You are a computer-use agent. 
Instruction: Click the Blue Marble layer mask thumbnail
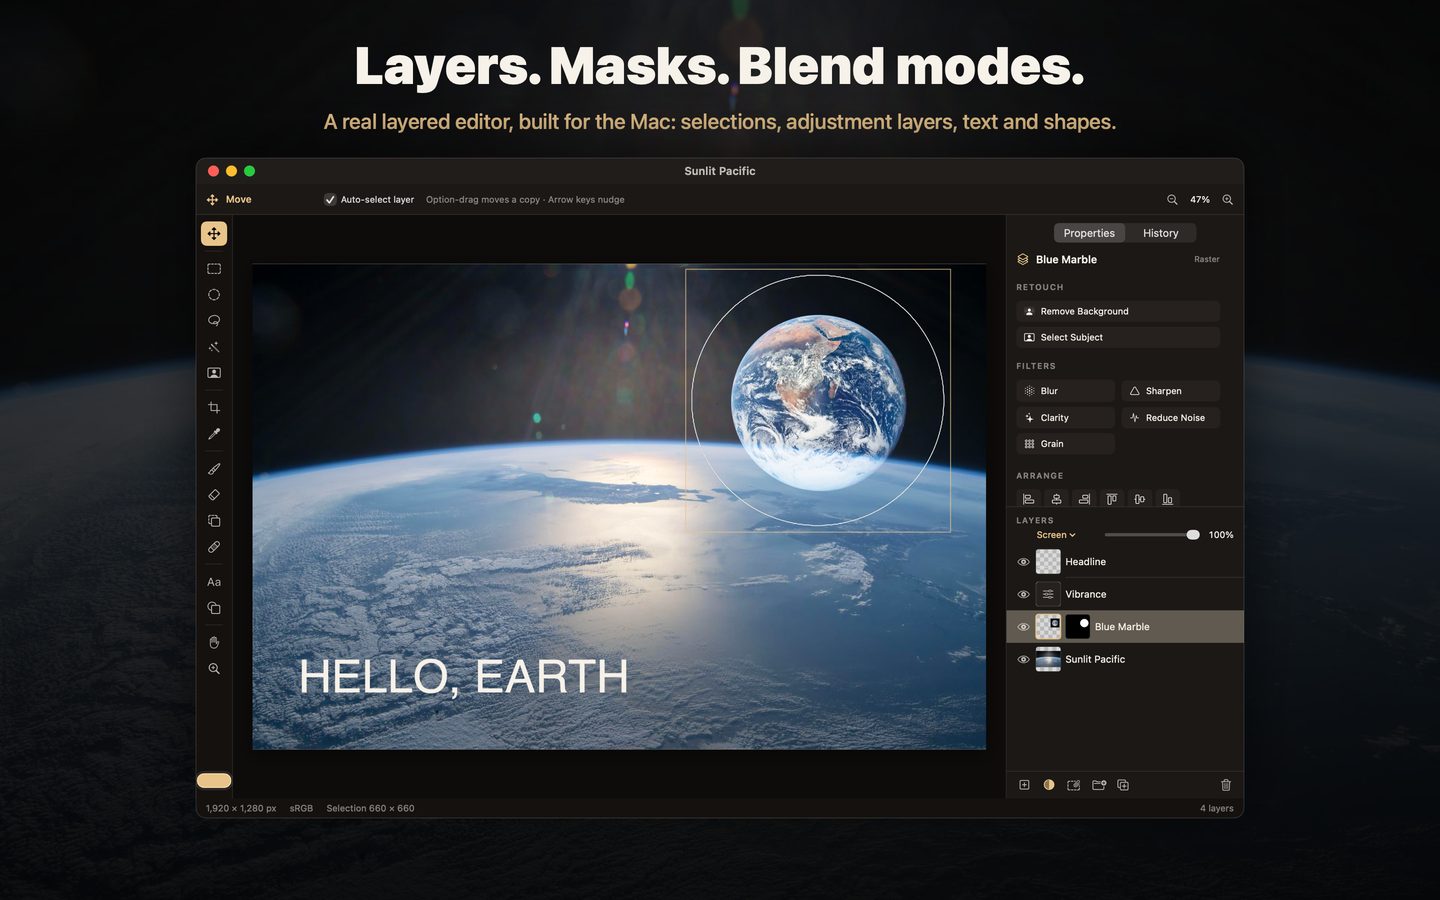tap(1078, 627)
